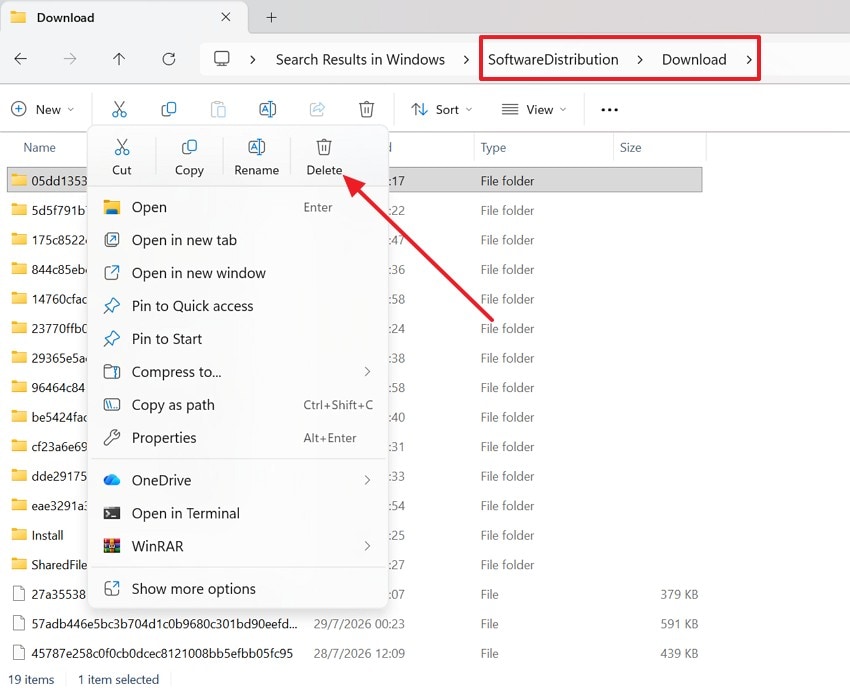Expand the WinRAR submenu

click(367, 546)
